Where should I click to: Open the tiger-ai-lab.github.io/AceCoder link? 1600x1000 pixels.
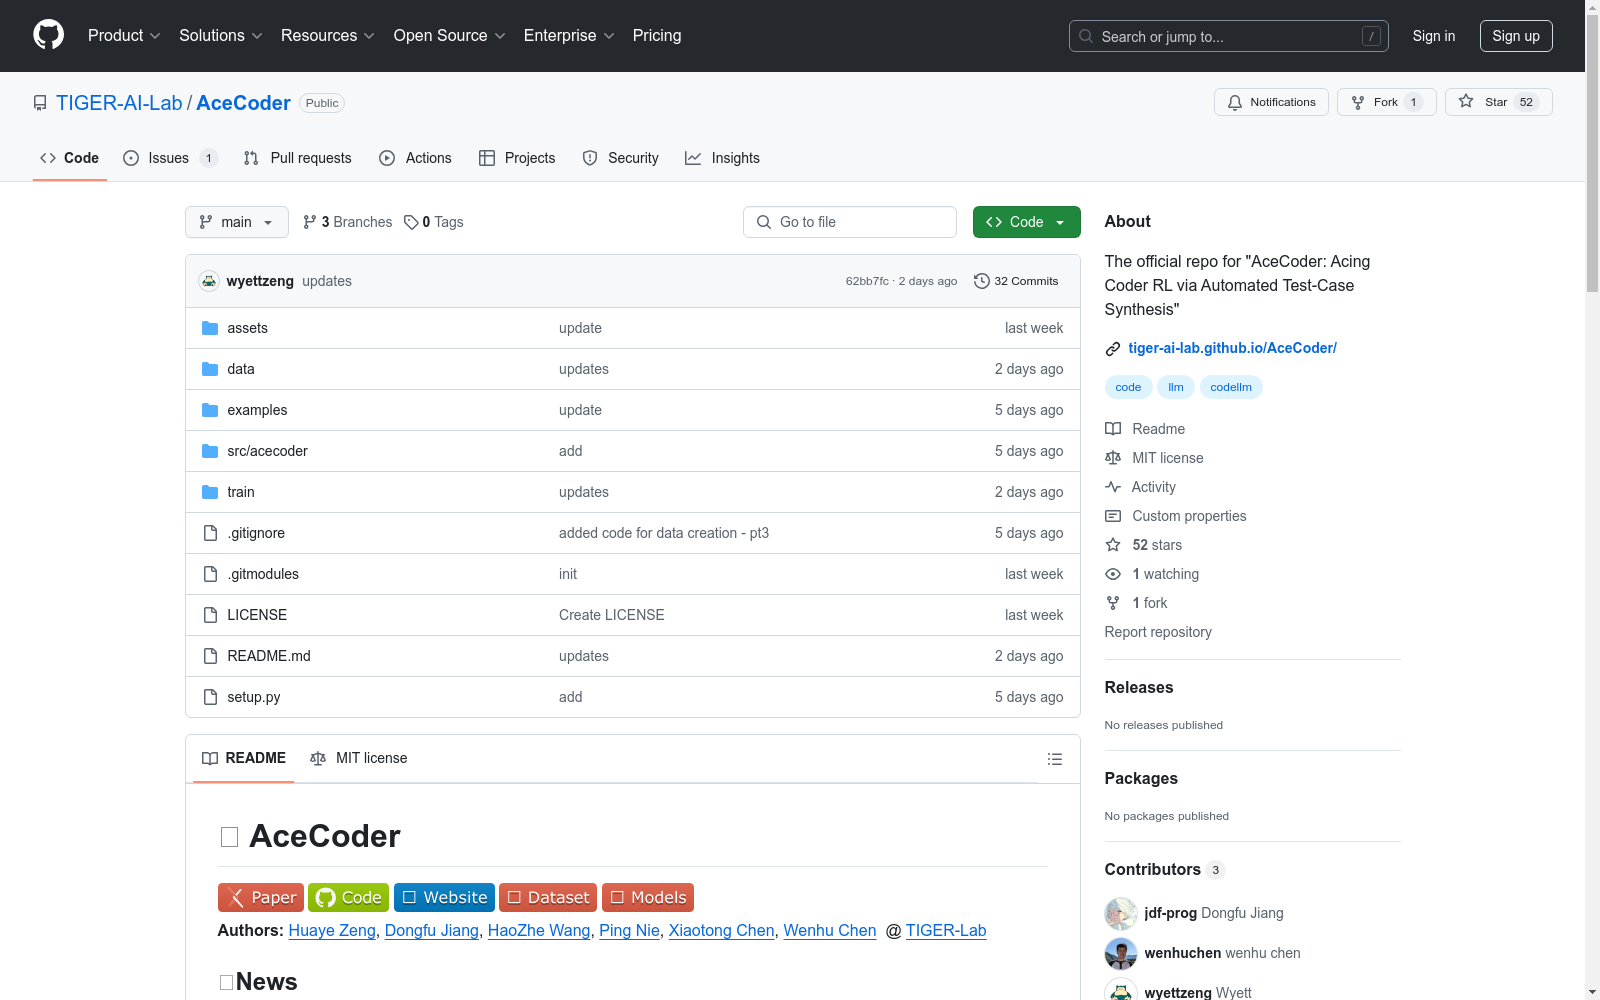coord(1232,348)
